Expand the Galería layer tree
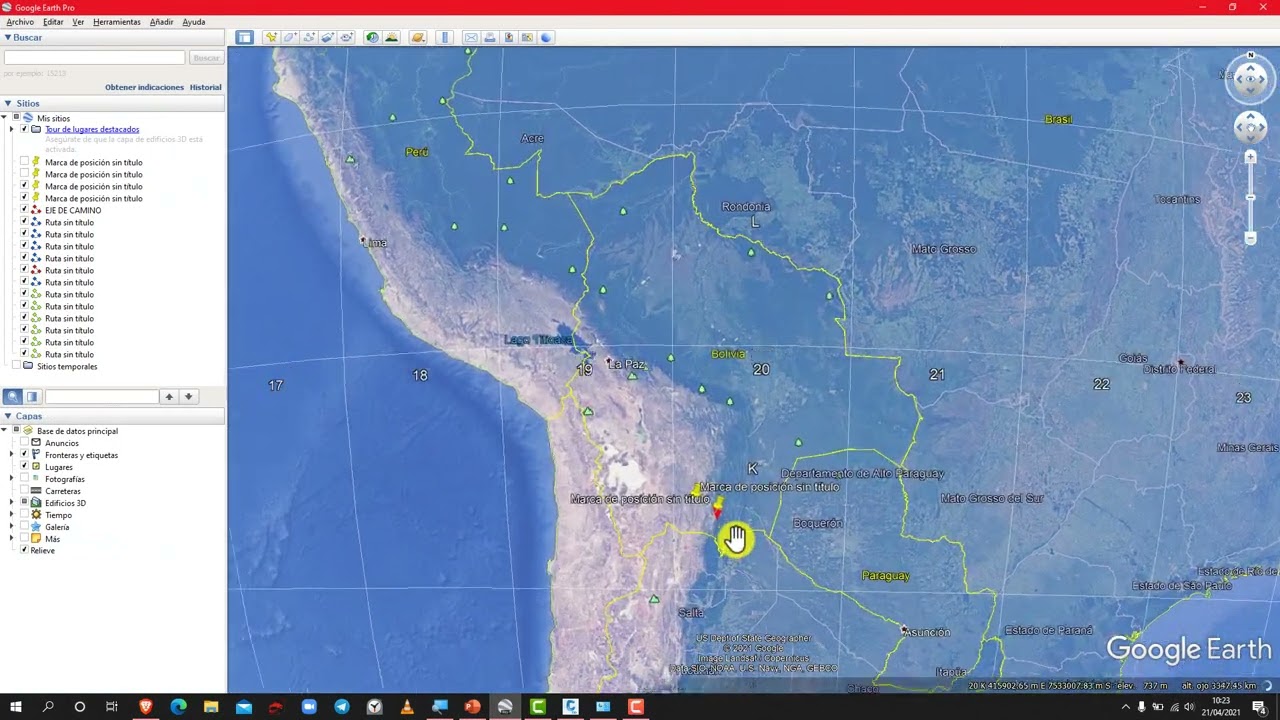 12,527
